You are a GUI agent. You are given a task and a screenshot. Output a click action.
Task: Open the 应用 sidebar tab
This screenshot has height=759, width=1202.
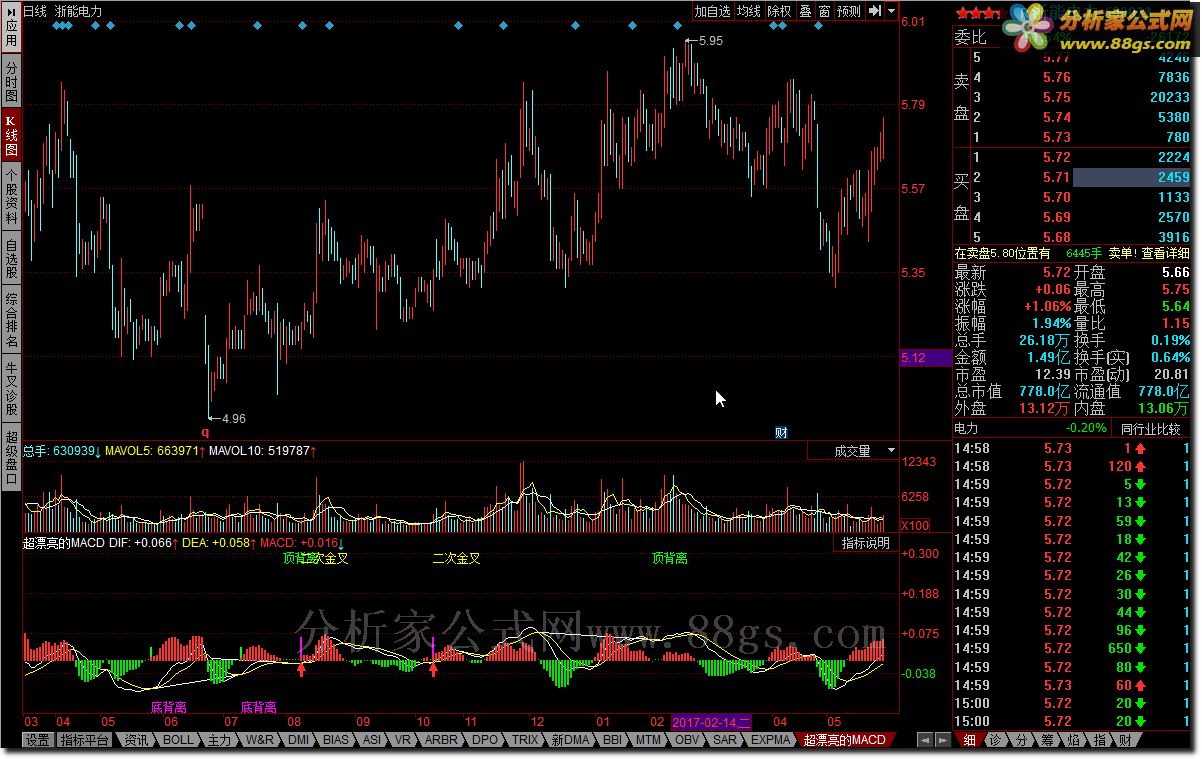[11, 29]
